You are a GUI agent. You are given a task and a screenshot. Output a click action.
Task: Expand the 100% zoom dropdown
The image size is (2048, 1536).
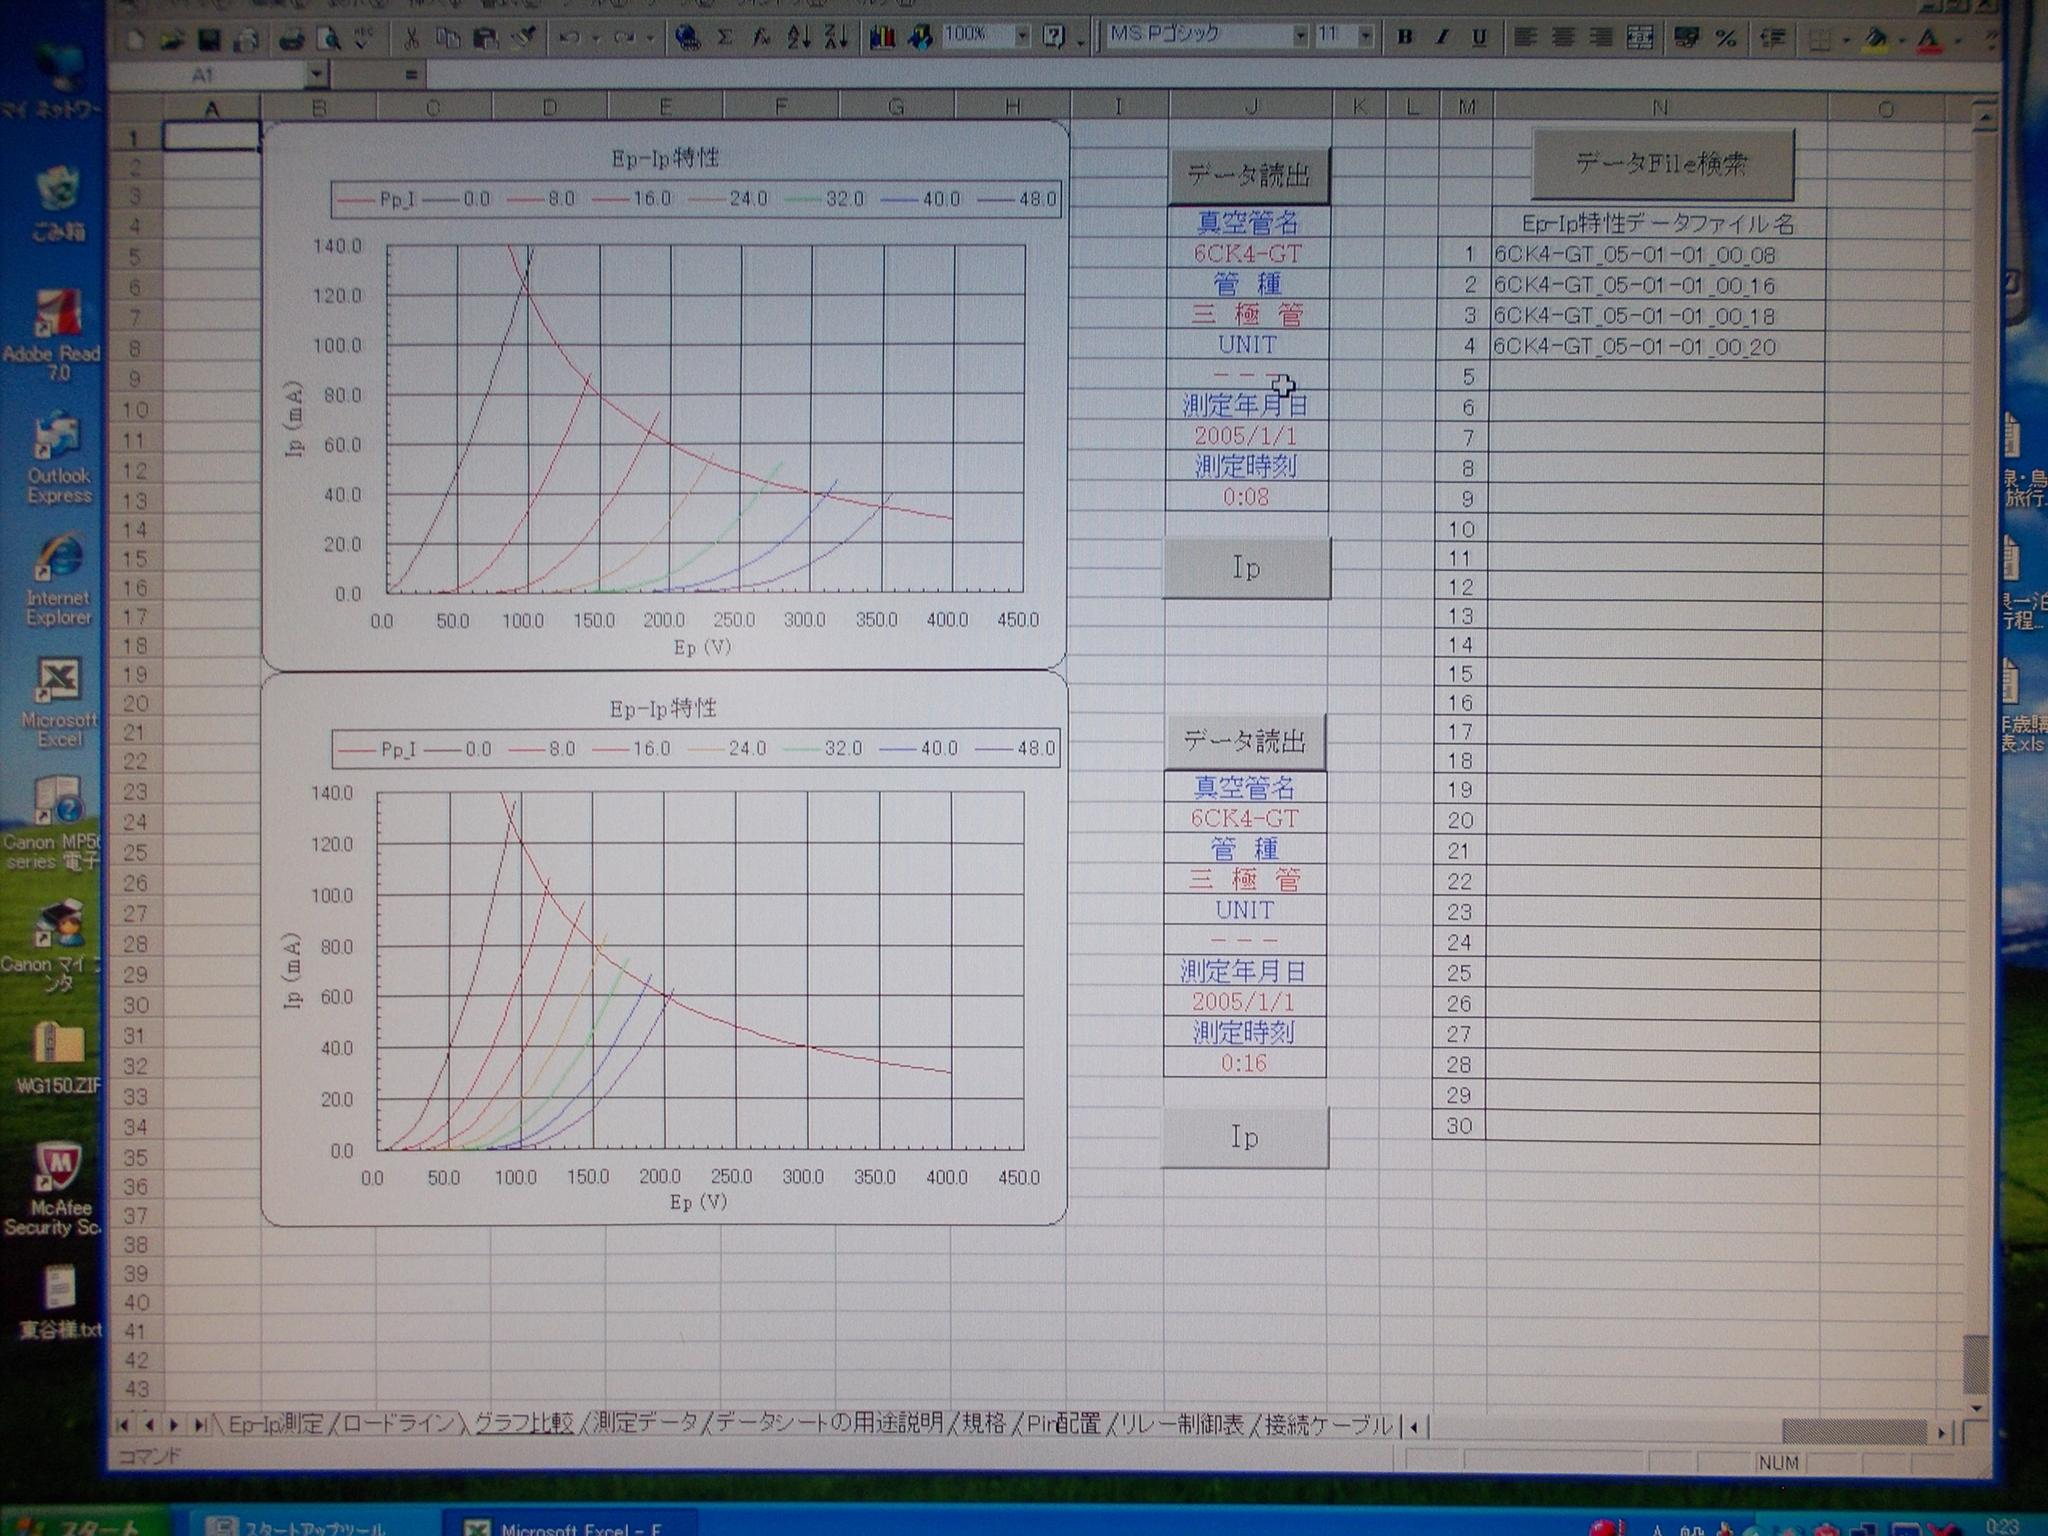(1022, 36)
